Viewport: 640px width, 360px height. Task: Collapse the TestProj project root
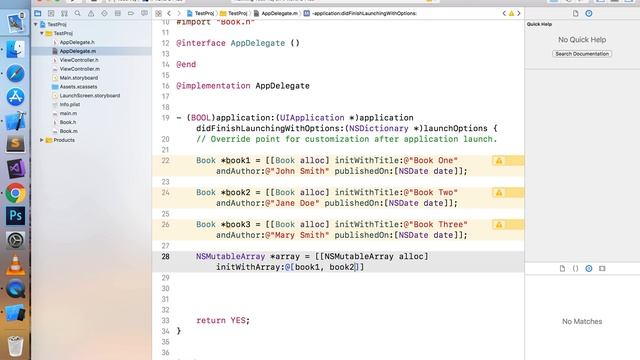(36, 24)
